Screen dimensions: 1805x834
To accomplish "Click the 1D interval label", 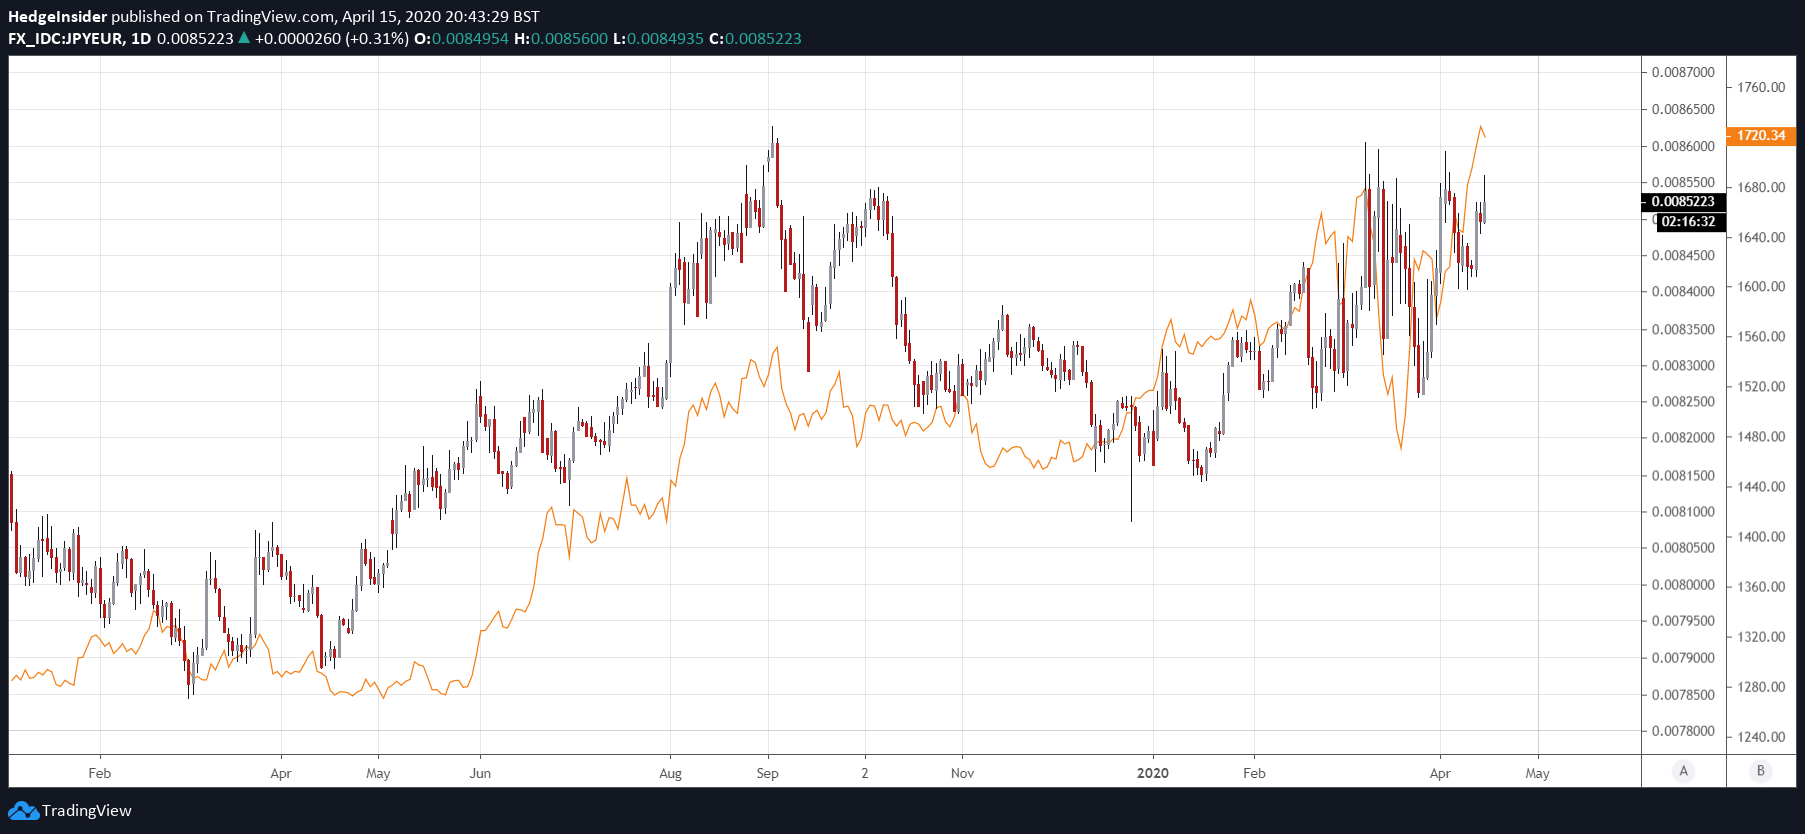I will coord(141,39).
